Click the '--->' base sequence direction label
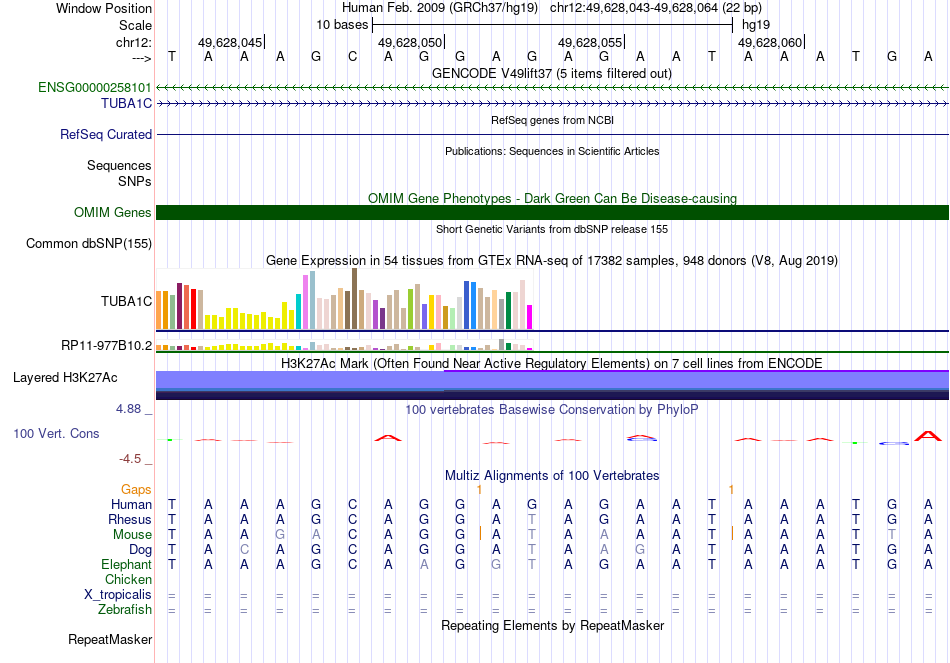Screen dimensions: 950x663 [x=142, y=58]
